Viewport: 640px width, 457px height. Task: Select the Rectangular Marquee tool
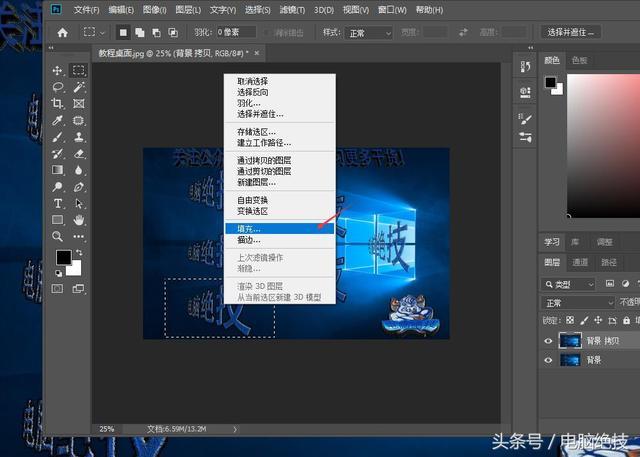point(78,70)
